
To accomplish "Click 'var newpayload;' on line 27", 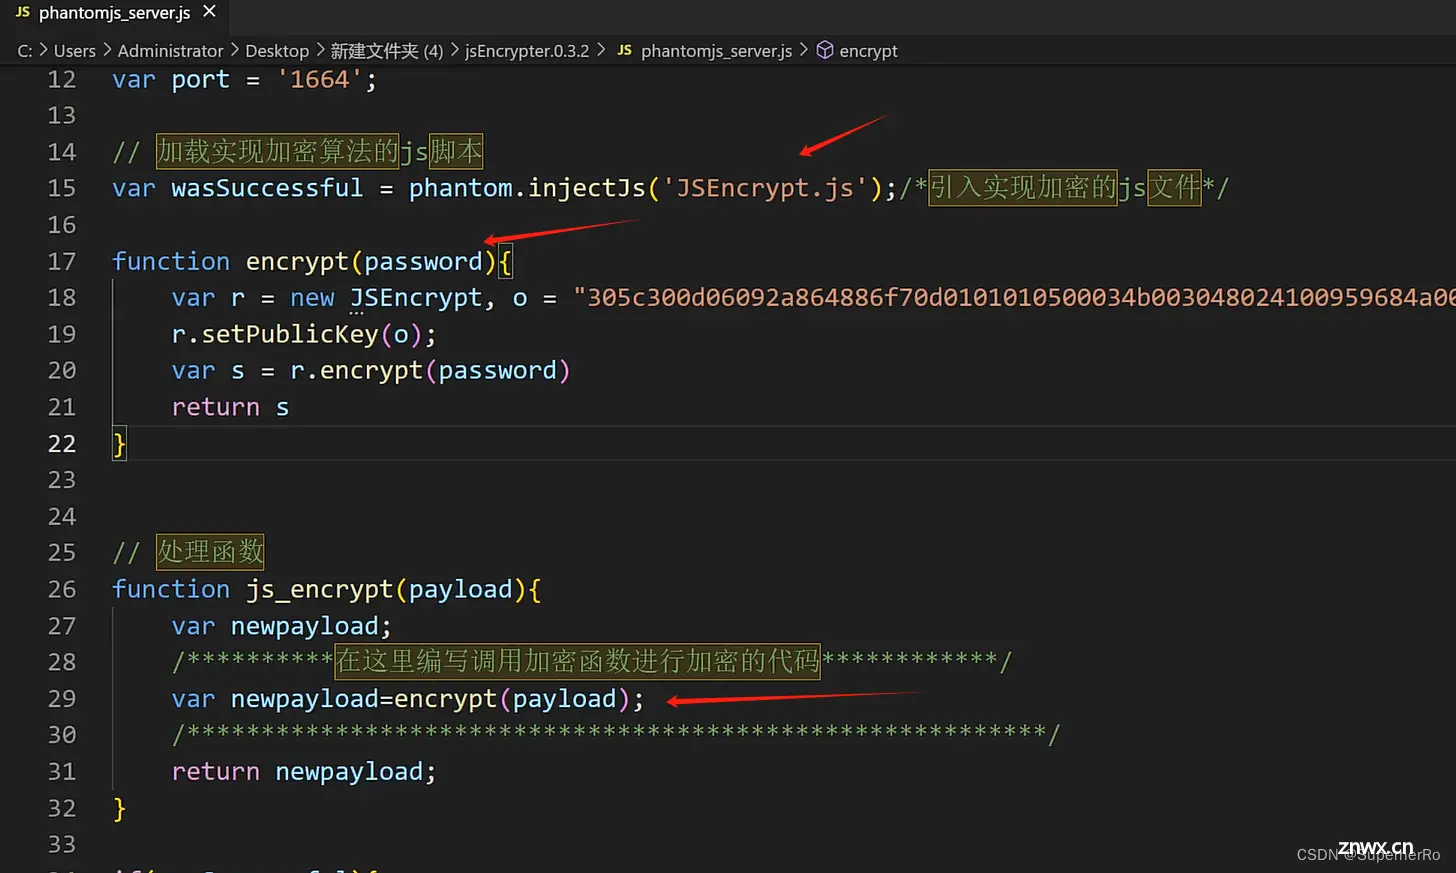I will click(x=281, y=626).
